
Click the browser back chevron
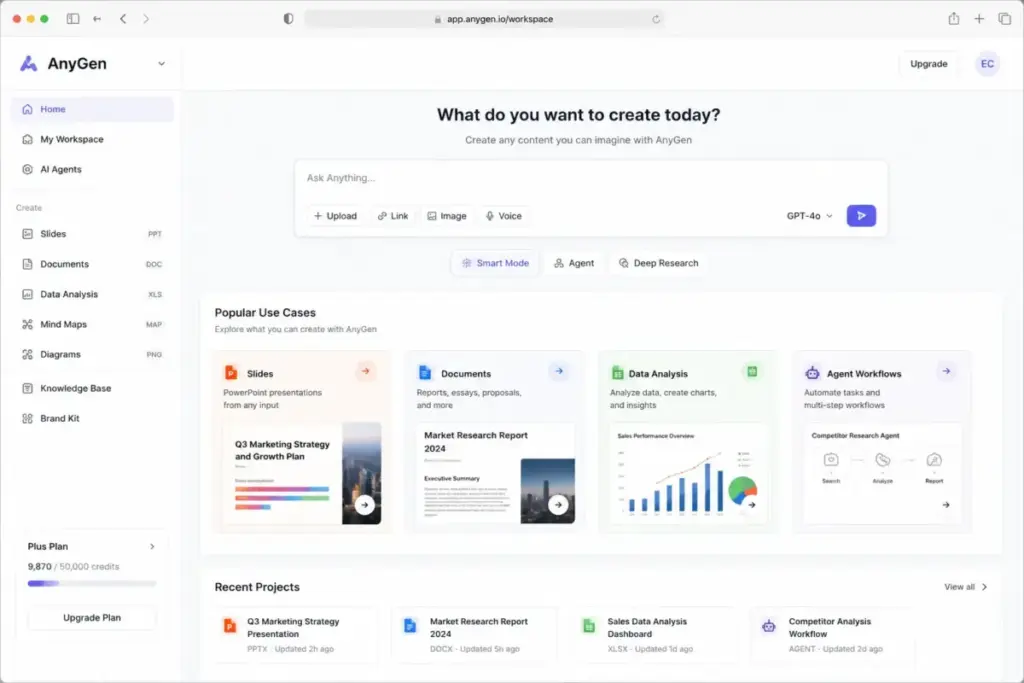point(123,19)
